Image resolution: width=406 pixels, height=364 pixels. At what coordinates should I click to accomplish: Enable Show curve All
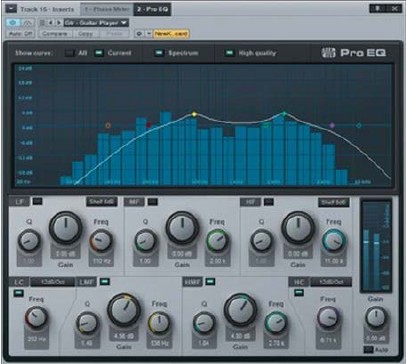pyautogui.click(x=70, y=53)
